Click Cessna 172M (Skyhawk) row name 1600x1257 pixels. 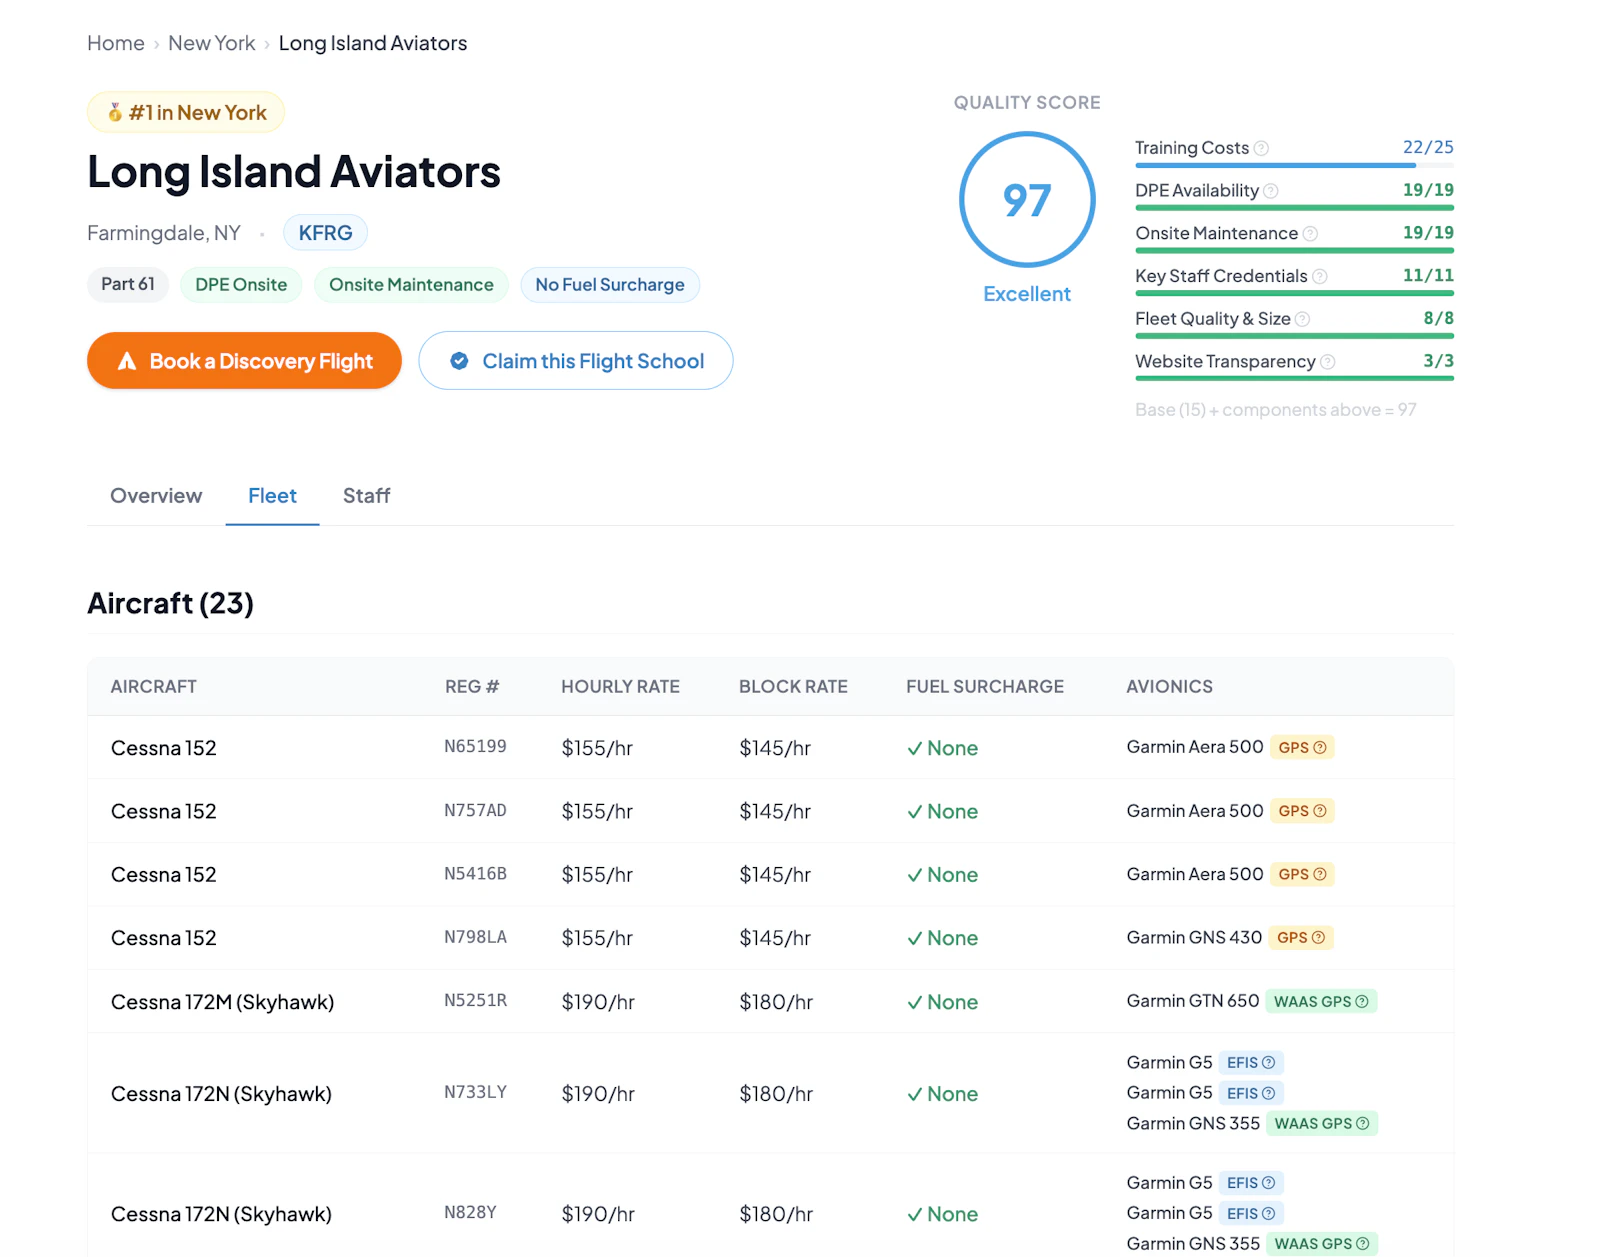[222, 1002]
